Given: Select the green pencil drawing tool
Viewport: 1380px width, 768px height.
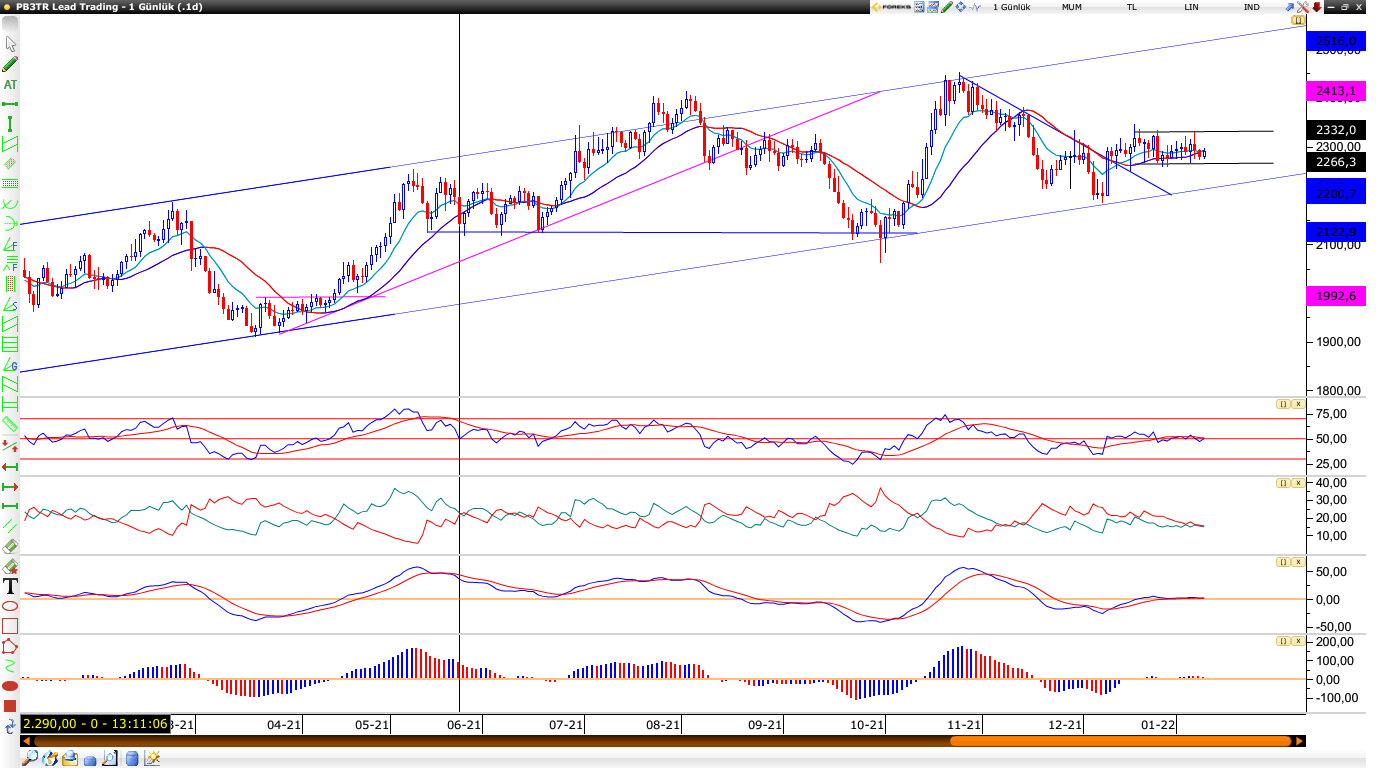Looking at the screenshot, I should coord(11,64).
